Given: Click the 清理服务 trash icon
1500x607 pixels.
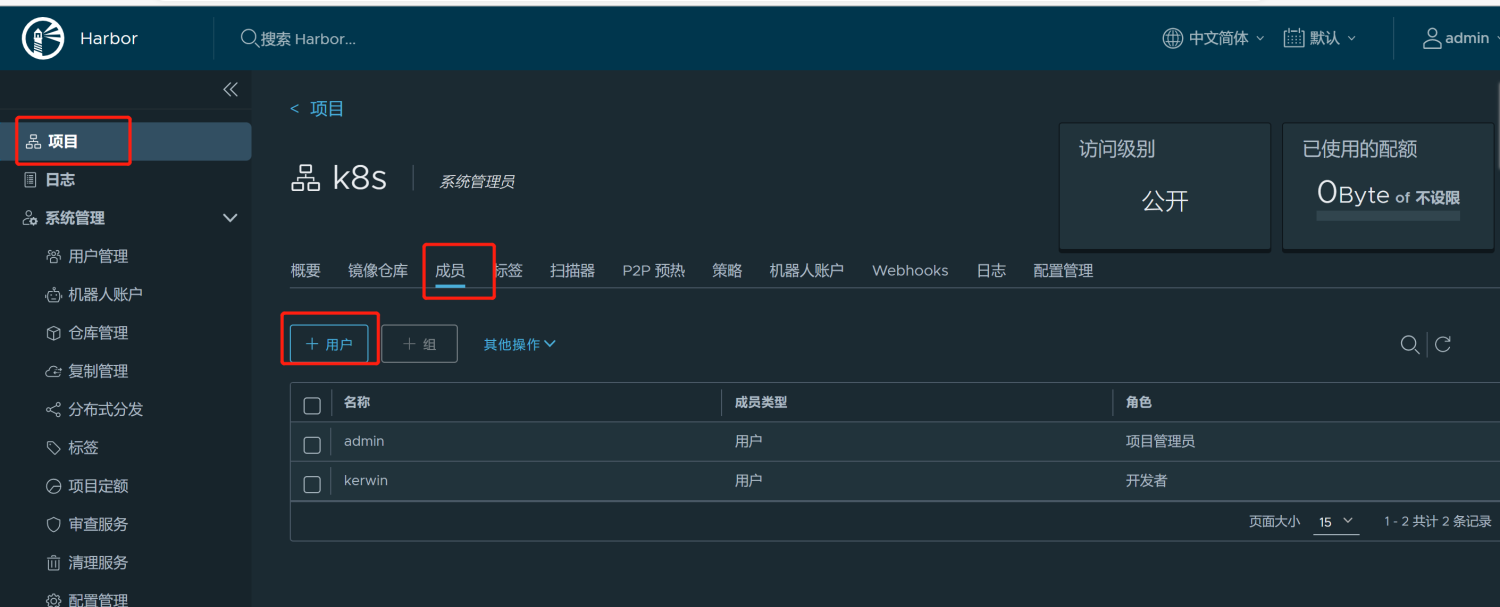Looking at the screenshot, I should (54, 563).
